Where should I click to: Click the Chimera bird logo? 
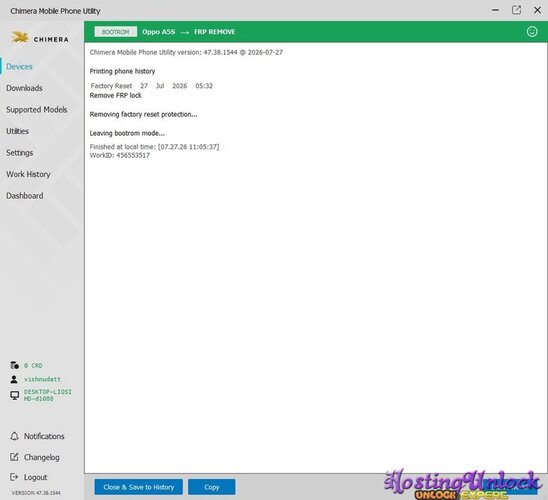click(x=20, y=37)
